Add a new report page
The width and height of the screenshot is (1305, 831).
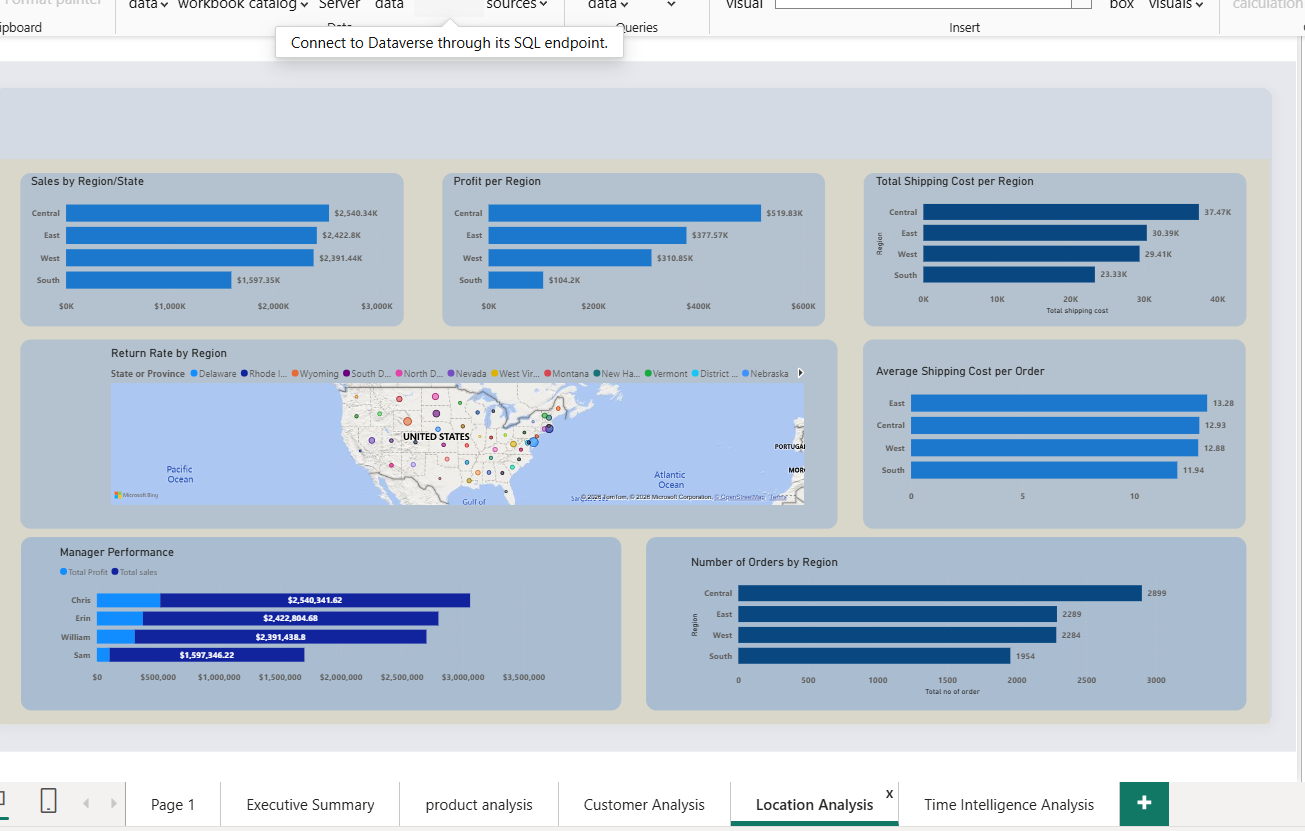pos(1144,803)
